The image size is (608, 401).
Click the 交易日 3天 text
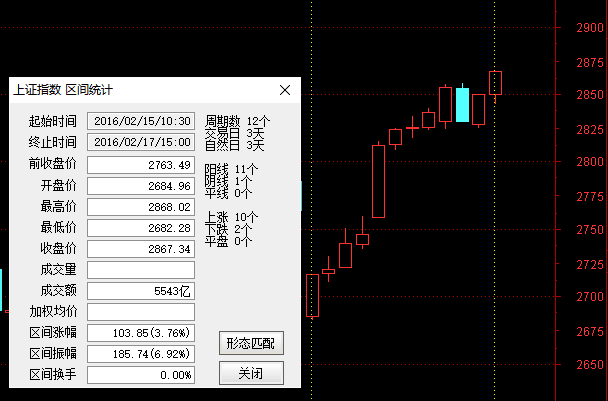235,133
